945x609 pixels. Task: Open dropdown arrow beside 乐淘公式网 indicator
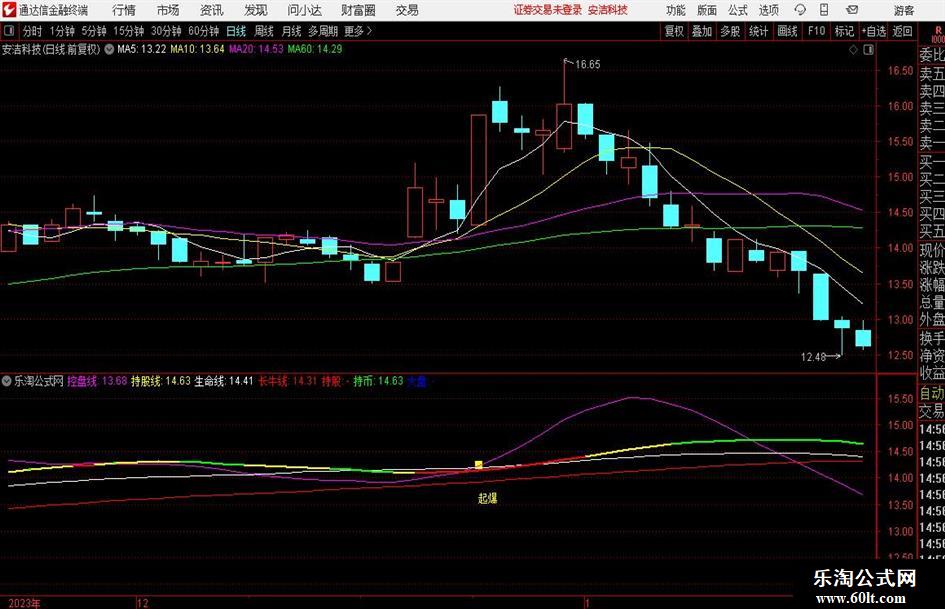pyautogui.click(x=7, y=381)
